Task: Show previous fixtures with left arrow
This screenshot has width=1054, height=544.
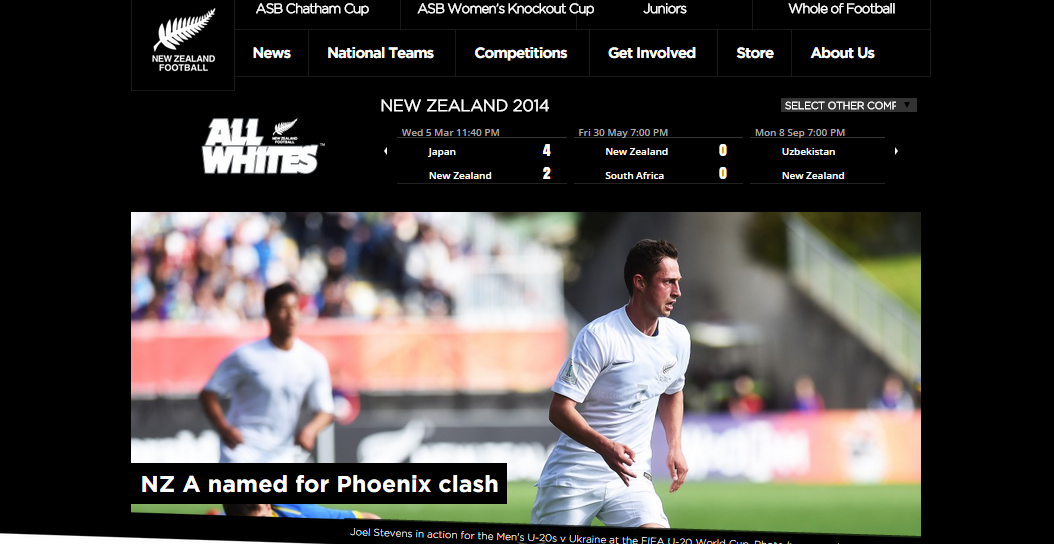Action: (385, 151)
